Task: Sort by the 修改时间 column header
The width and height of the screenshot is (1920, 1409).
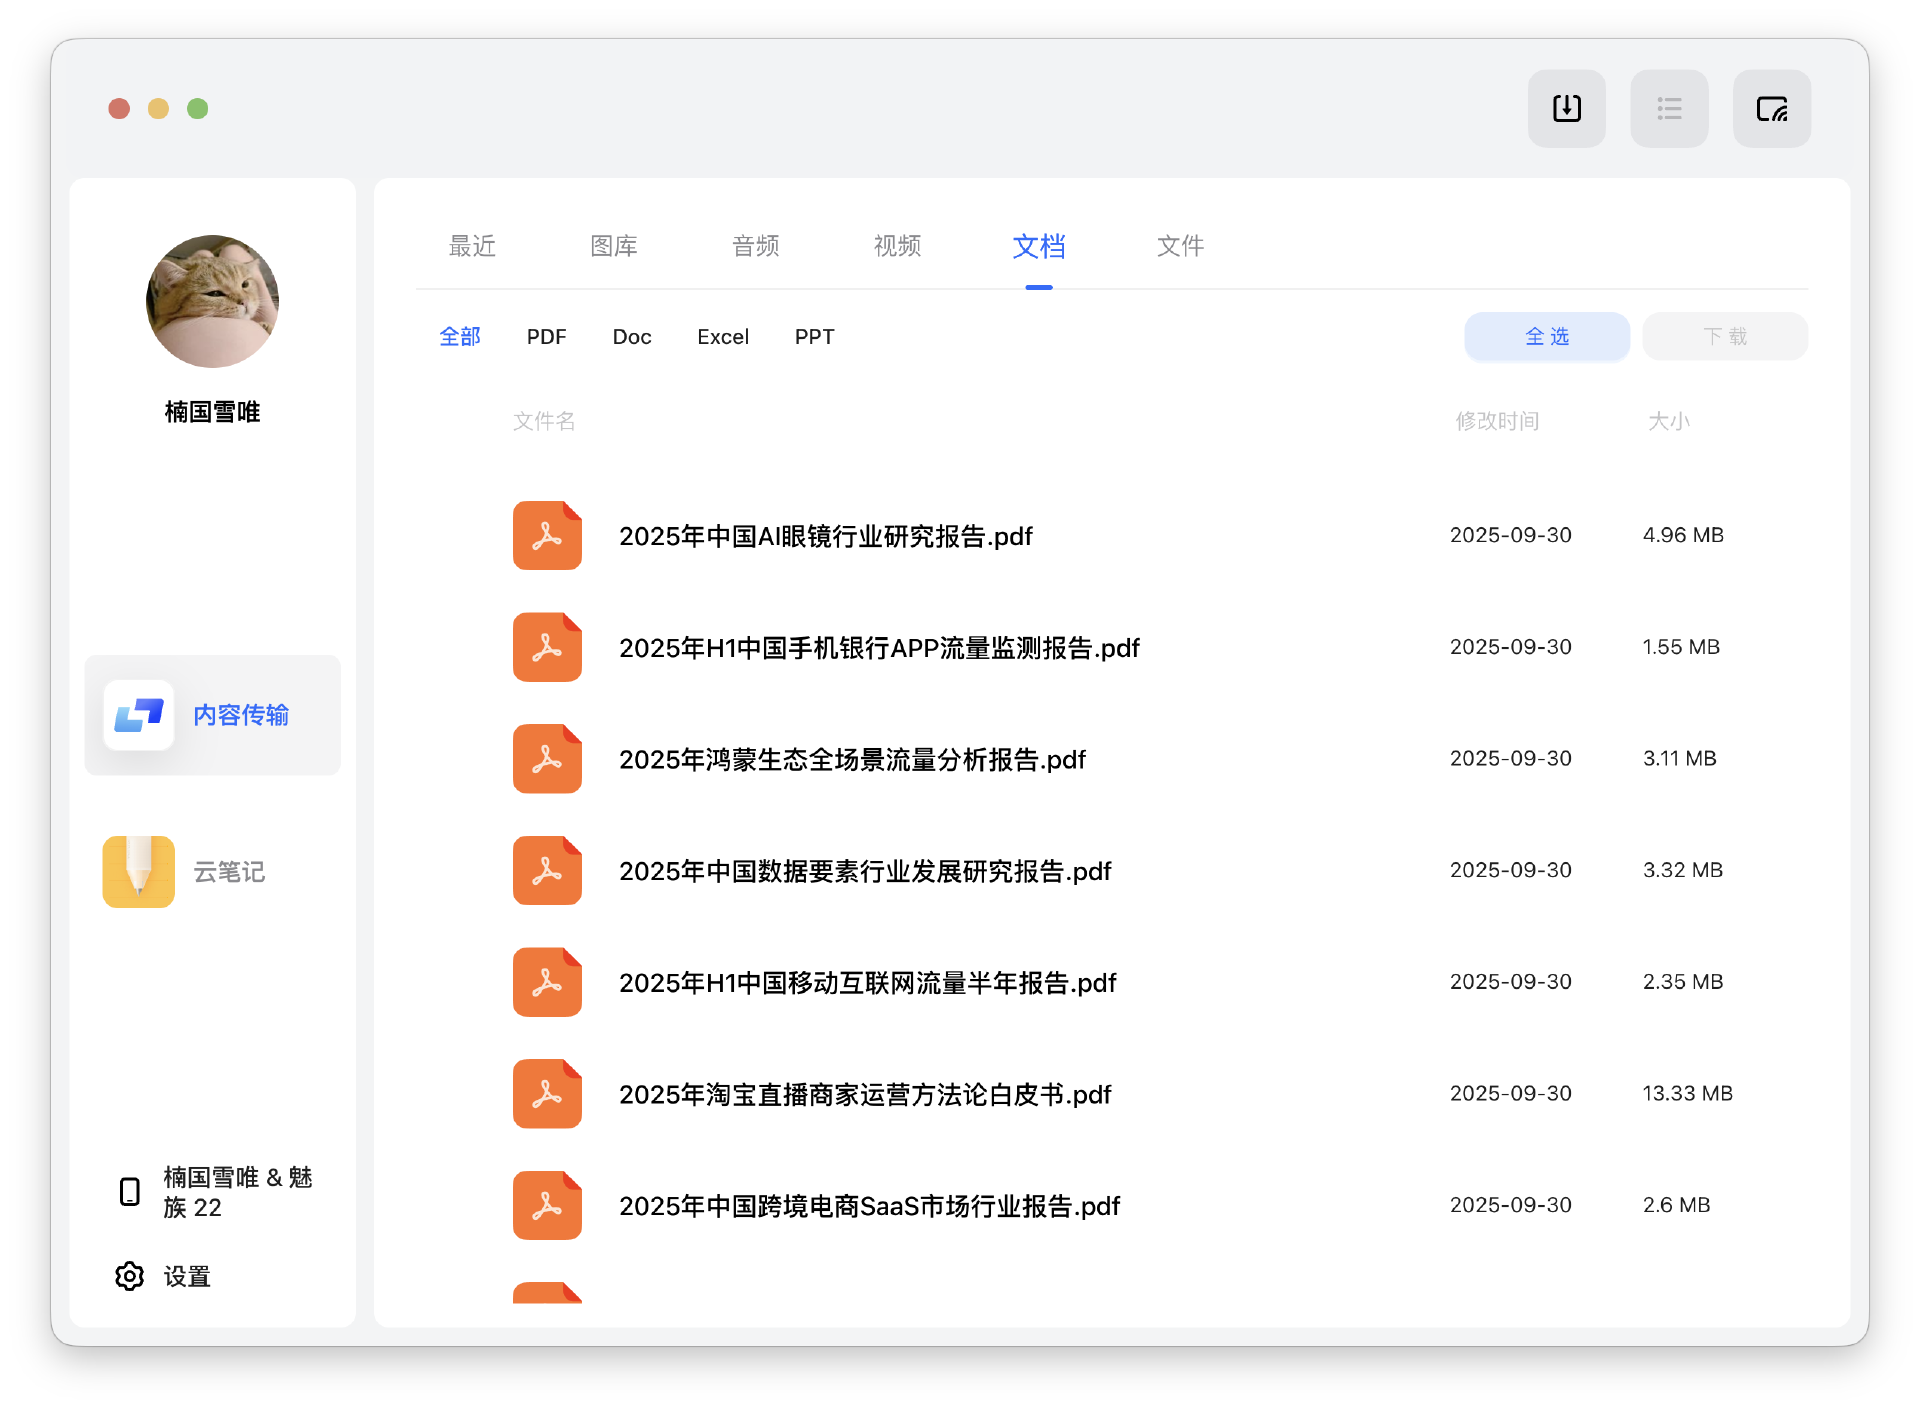Action: pyautogui.click(x=1496, y=421)
